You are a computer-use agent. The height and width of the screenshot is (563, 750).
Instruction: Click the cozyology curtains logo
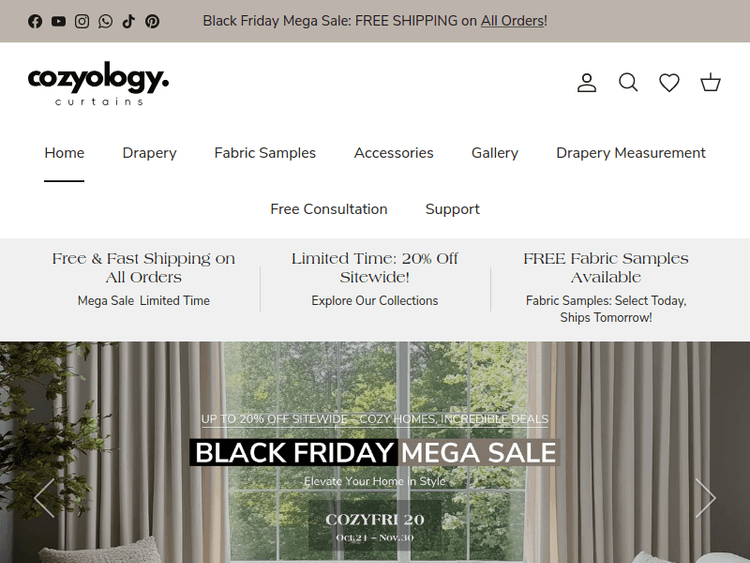tap(98, 83)
